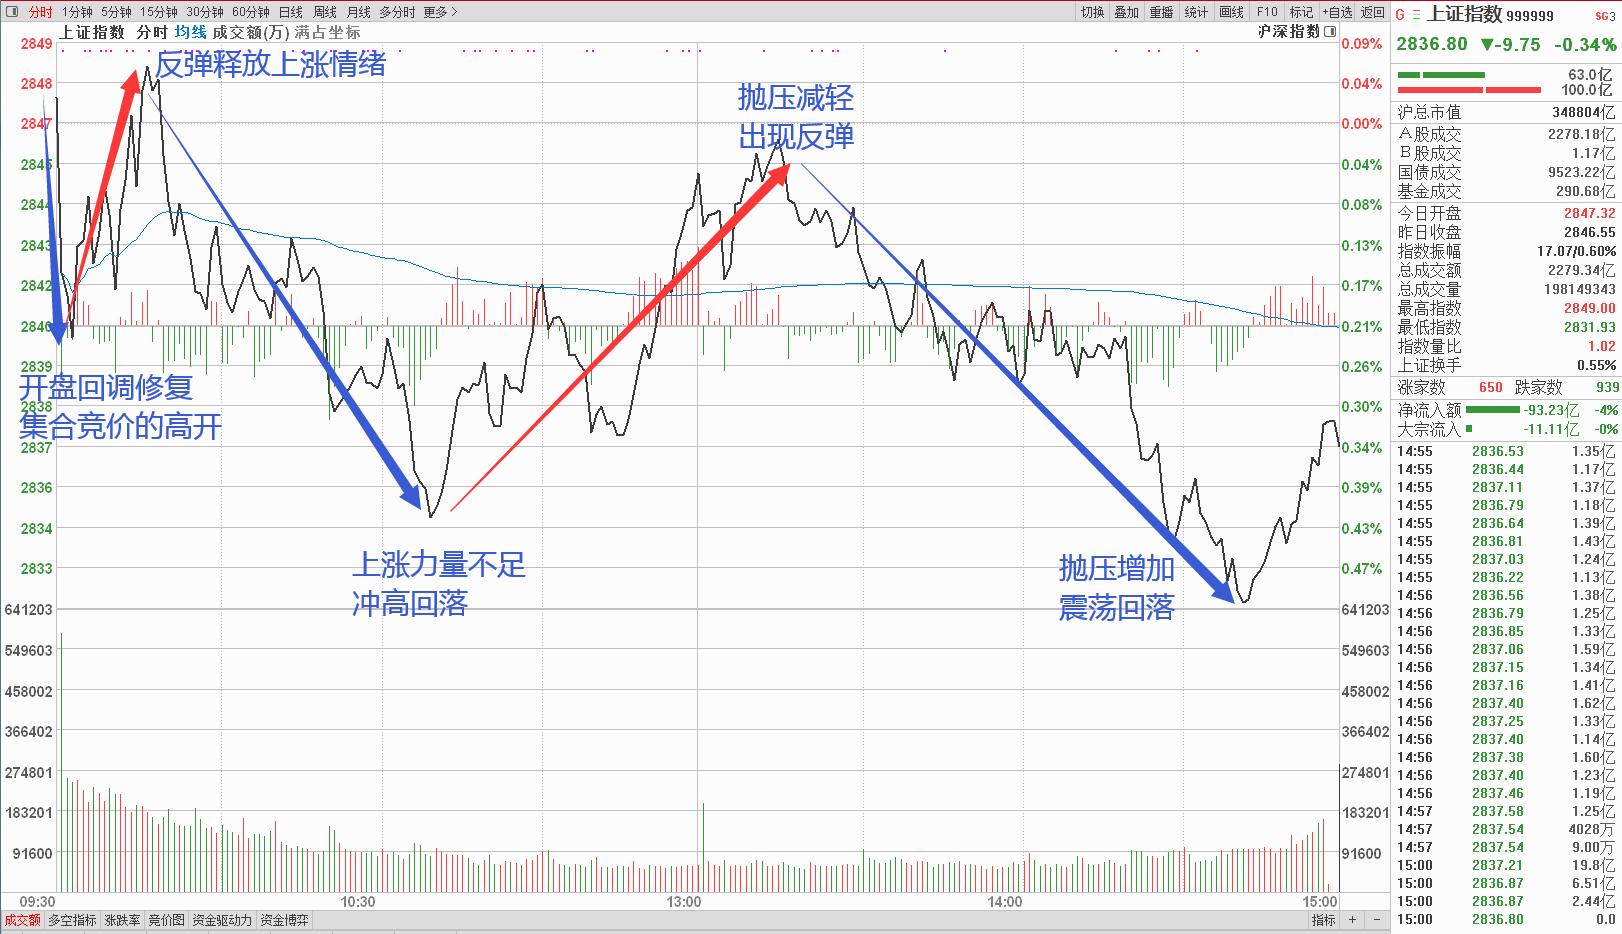Select the 资金博弈 bottom tab
Viewport: 1622px width, 934px height.
[285, 920]
